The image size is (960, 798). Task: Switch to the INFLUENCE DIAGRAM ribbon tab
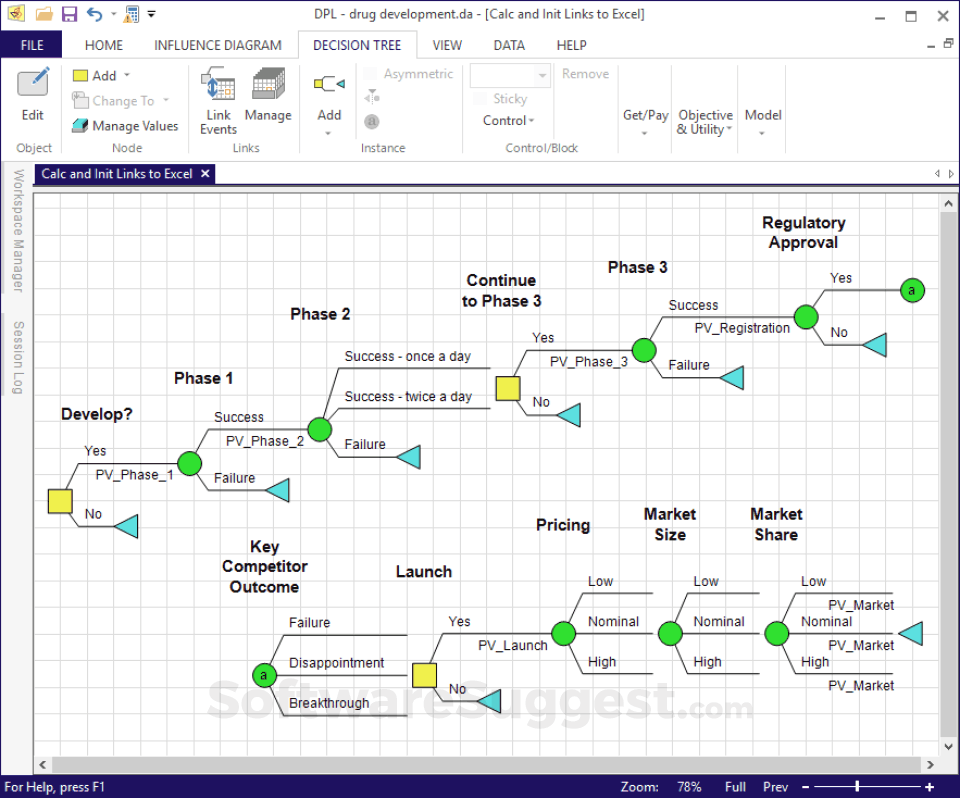tap(217, 45)
